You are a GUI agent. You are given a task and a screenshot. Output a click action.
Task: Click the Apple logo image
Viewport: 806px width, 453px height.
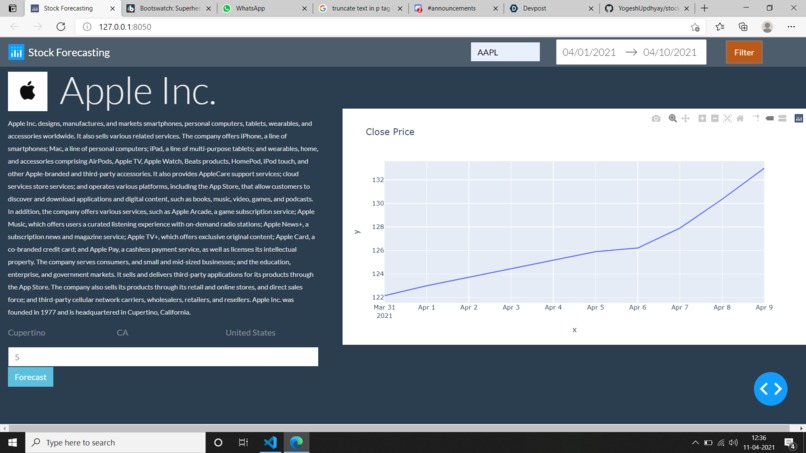28,92
